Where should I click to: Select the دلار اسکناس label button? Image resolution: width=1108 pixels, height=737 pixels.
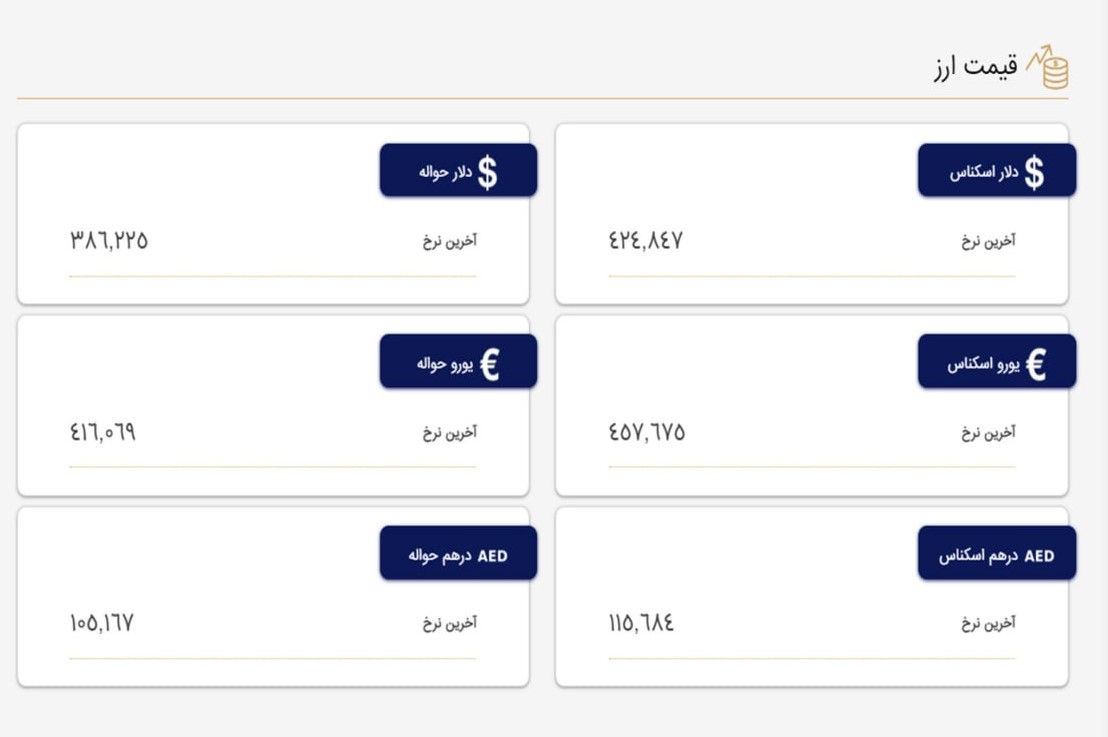[x=997, y=170]
